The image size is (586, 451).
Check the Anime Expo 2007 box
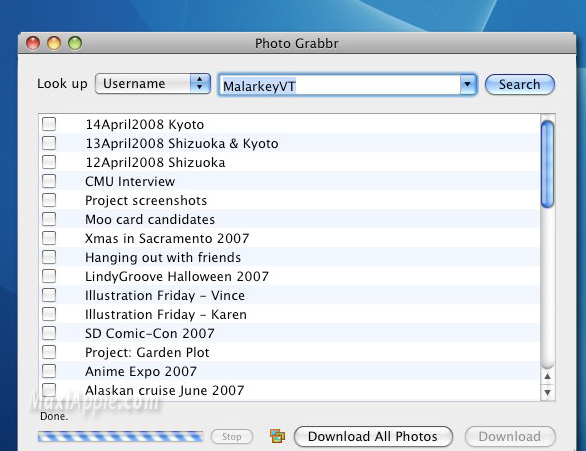[49, 371]
